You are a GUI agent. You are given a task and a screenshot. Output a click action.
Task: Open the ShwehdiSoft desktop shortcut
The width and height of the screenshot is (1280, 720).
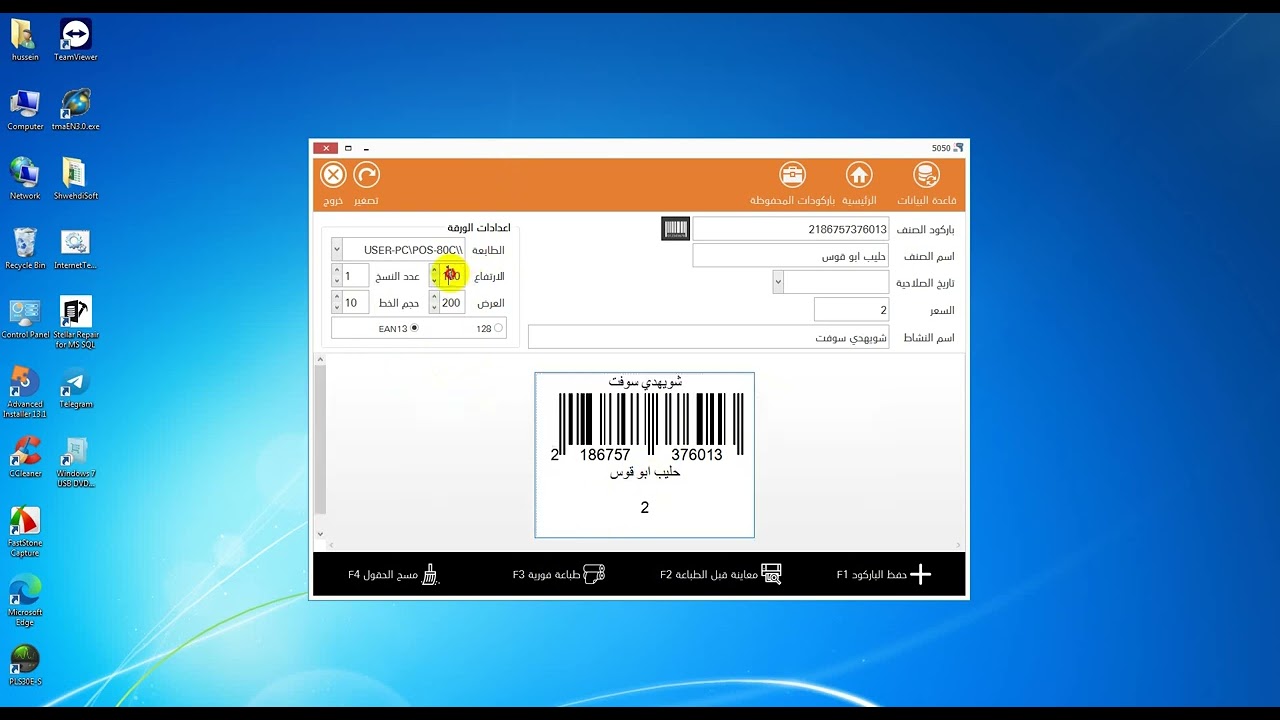click(76, 179)
